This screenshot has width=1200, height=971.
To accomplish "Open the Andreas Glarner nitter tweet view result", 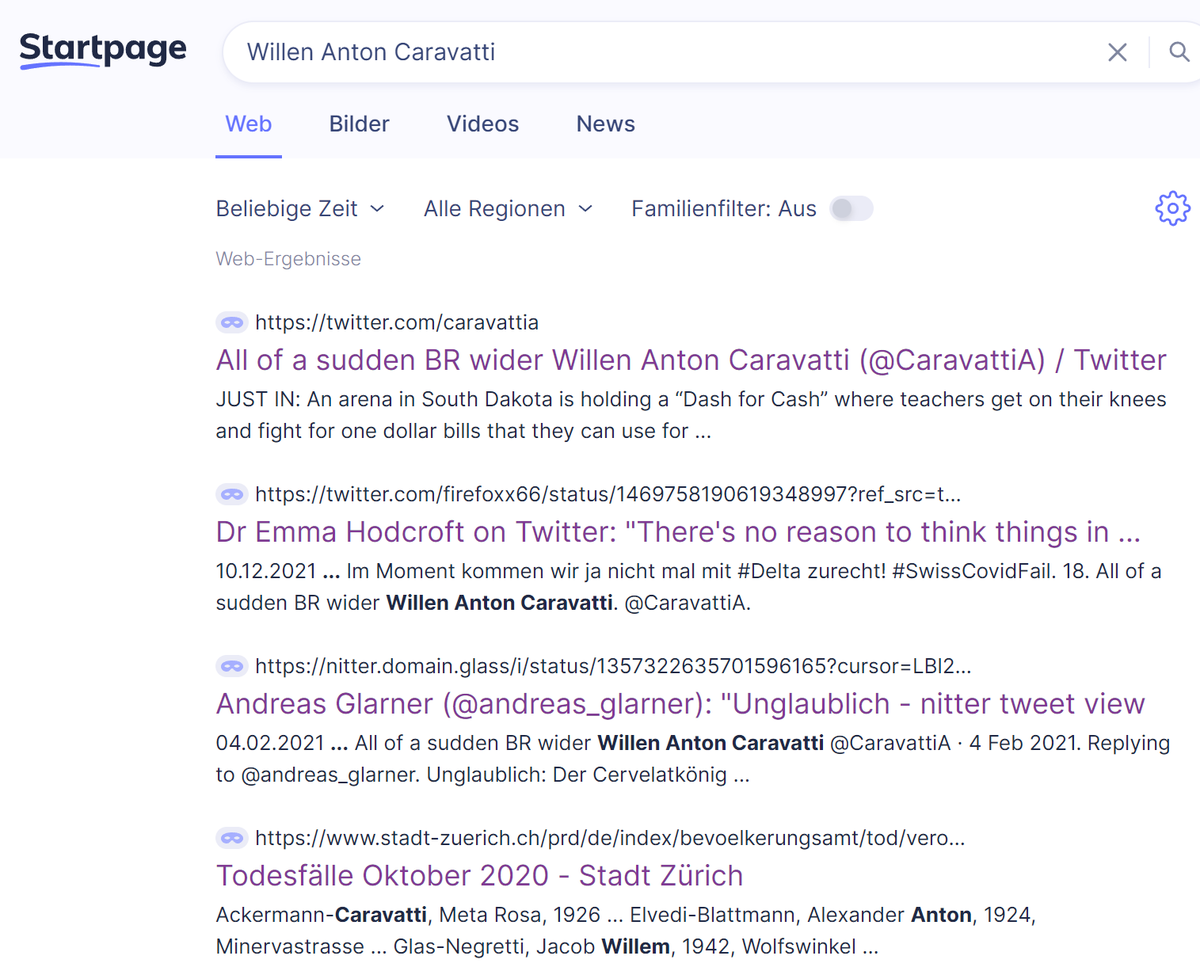I will point(680,704).
